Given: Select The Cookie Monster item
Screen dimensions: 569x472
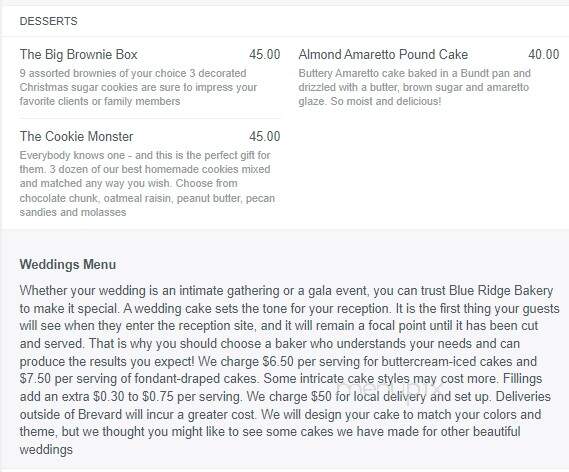Looking at the screenshot, I should click(77, 136).
